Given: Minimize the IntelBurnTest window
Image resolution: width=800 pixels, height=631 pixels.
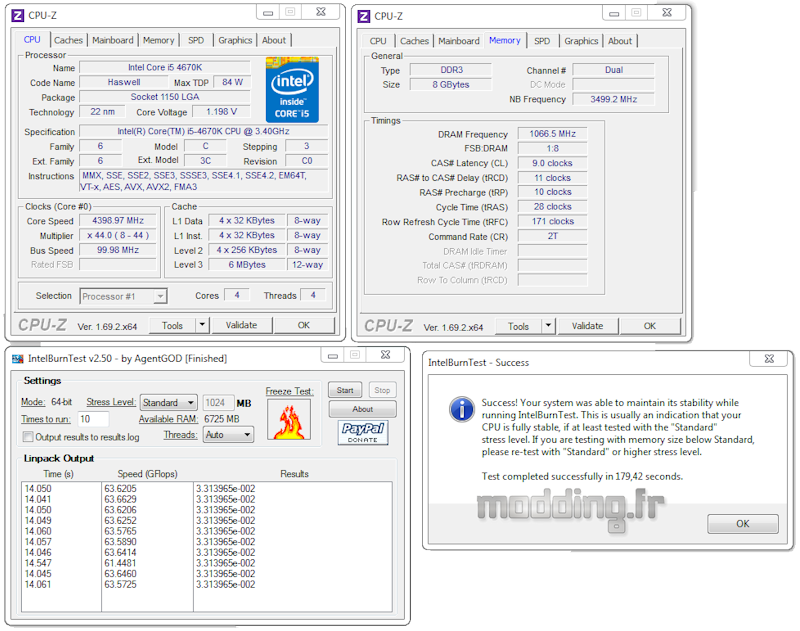Looking at the screenshot, I should point(333,355).
